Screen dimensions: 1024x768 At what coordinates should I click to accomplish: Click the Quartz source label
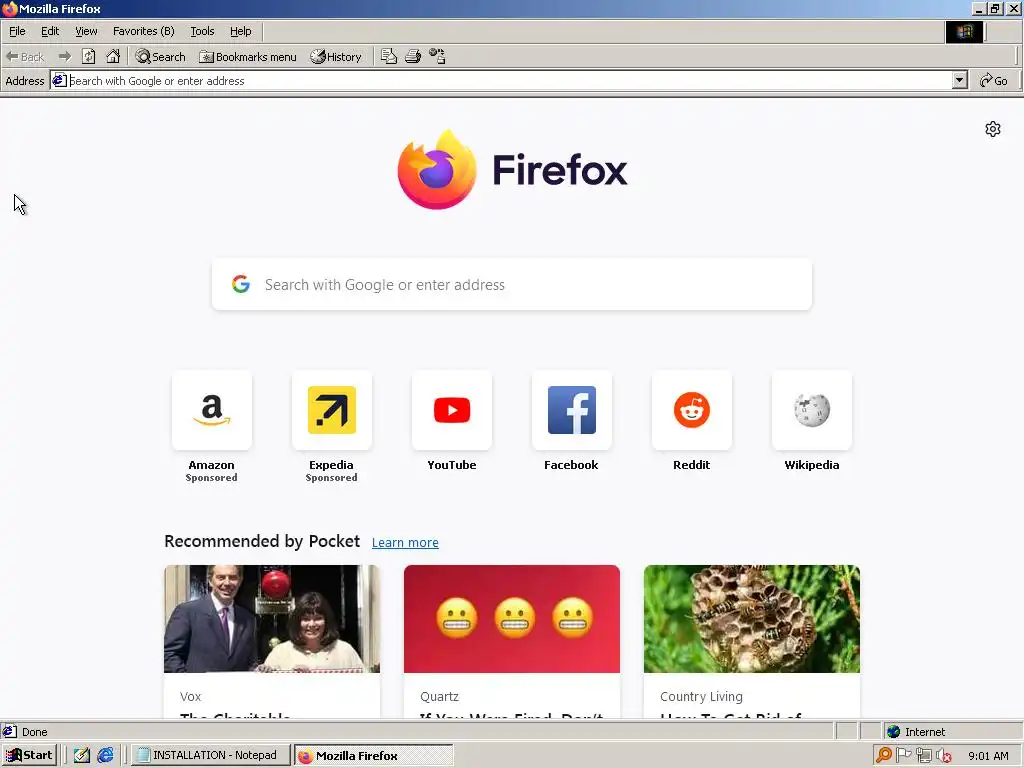(440, 696)
